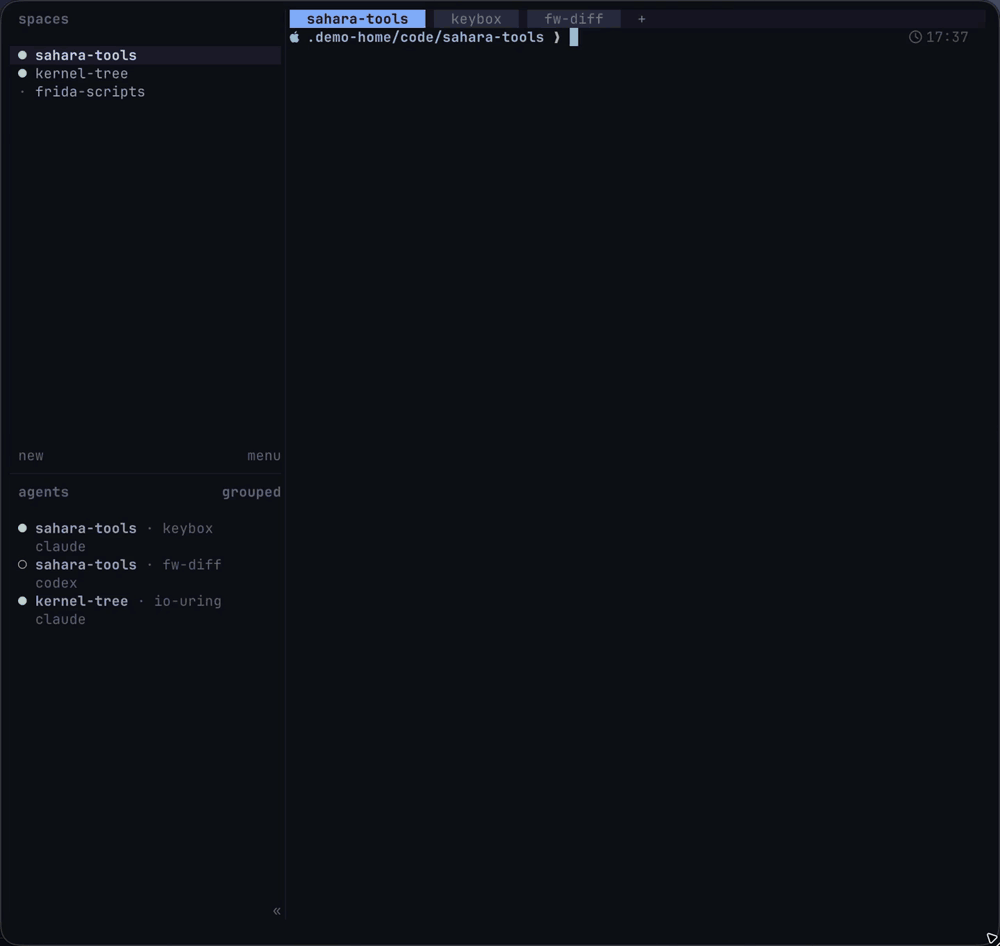Open the spaces menu button
The width and height of the screenshot is (1000, 946).
click(264, 455)
